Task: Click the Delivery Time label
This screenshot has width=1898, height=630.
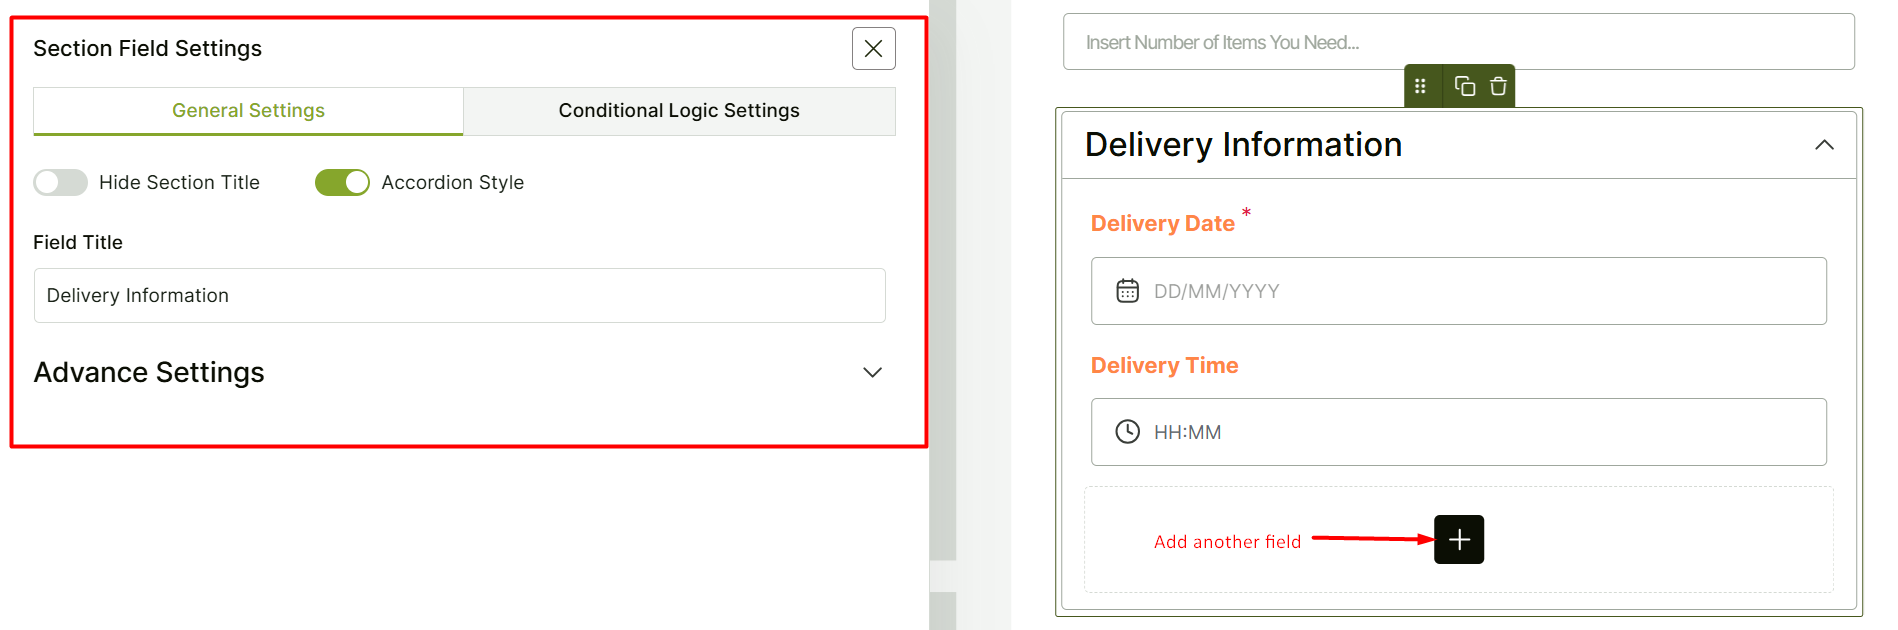Action: [x=1164, y=366]
